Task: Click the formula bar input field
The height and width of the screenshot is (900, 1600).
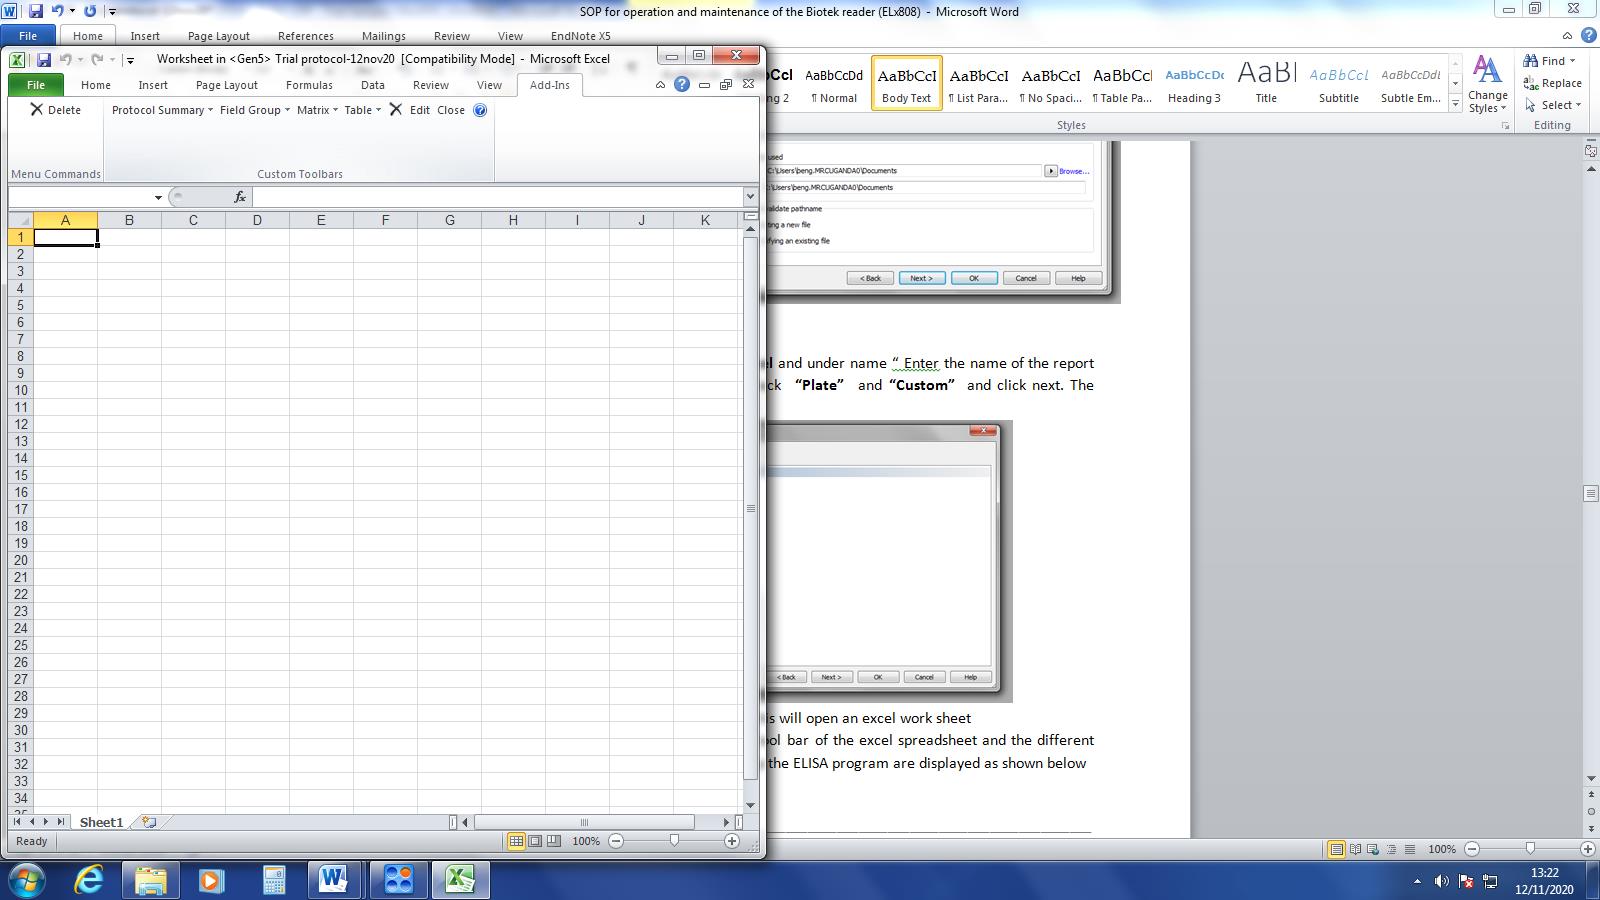Action: 497,197
